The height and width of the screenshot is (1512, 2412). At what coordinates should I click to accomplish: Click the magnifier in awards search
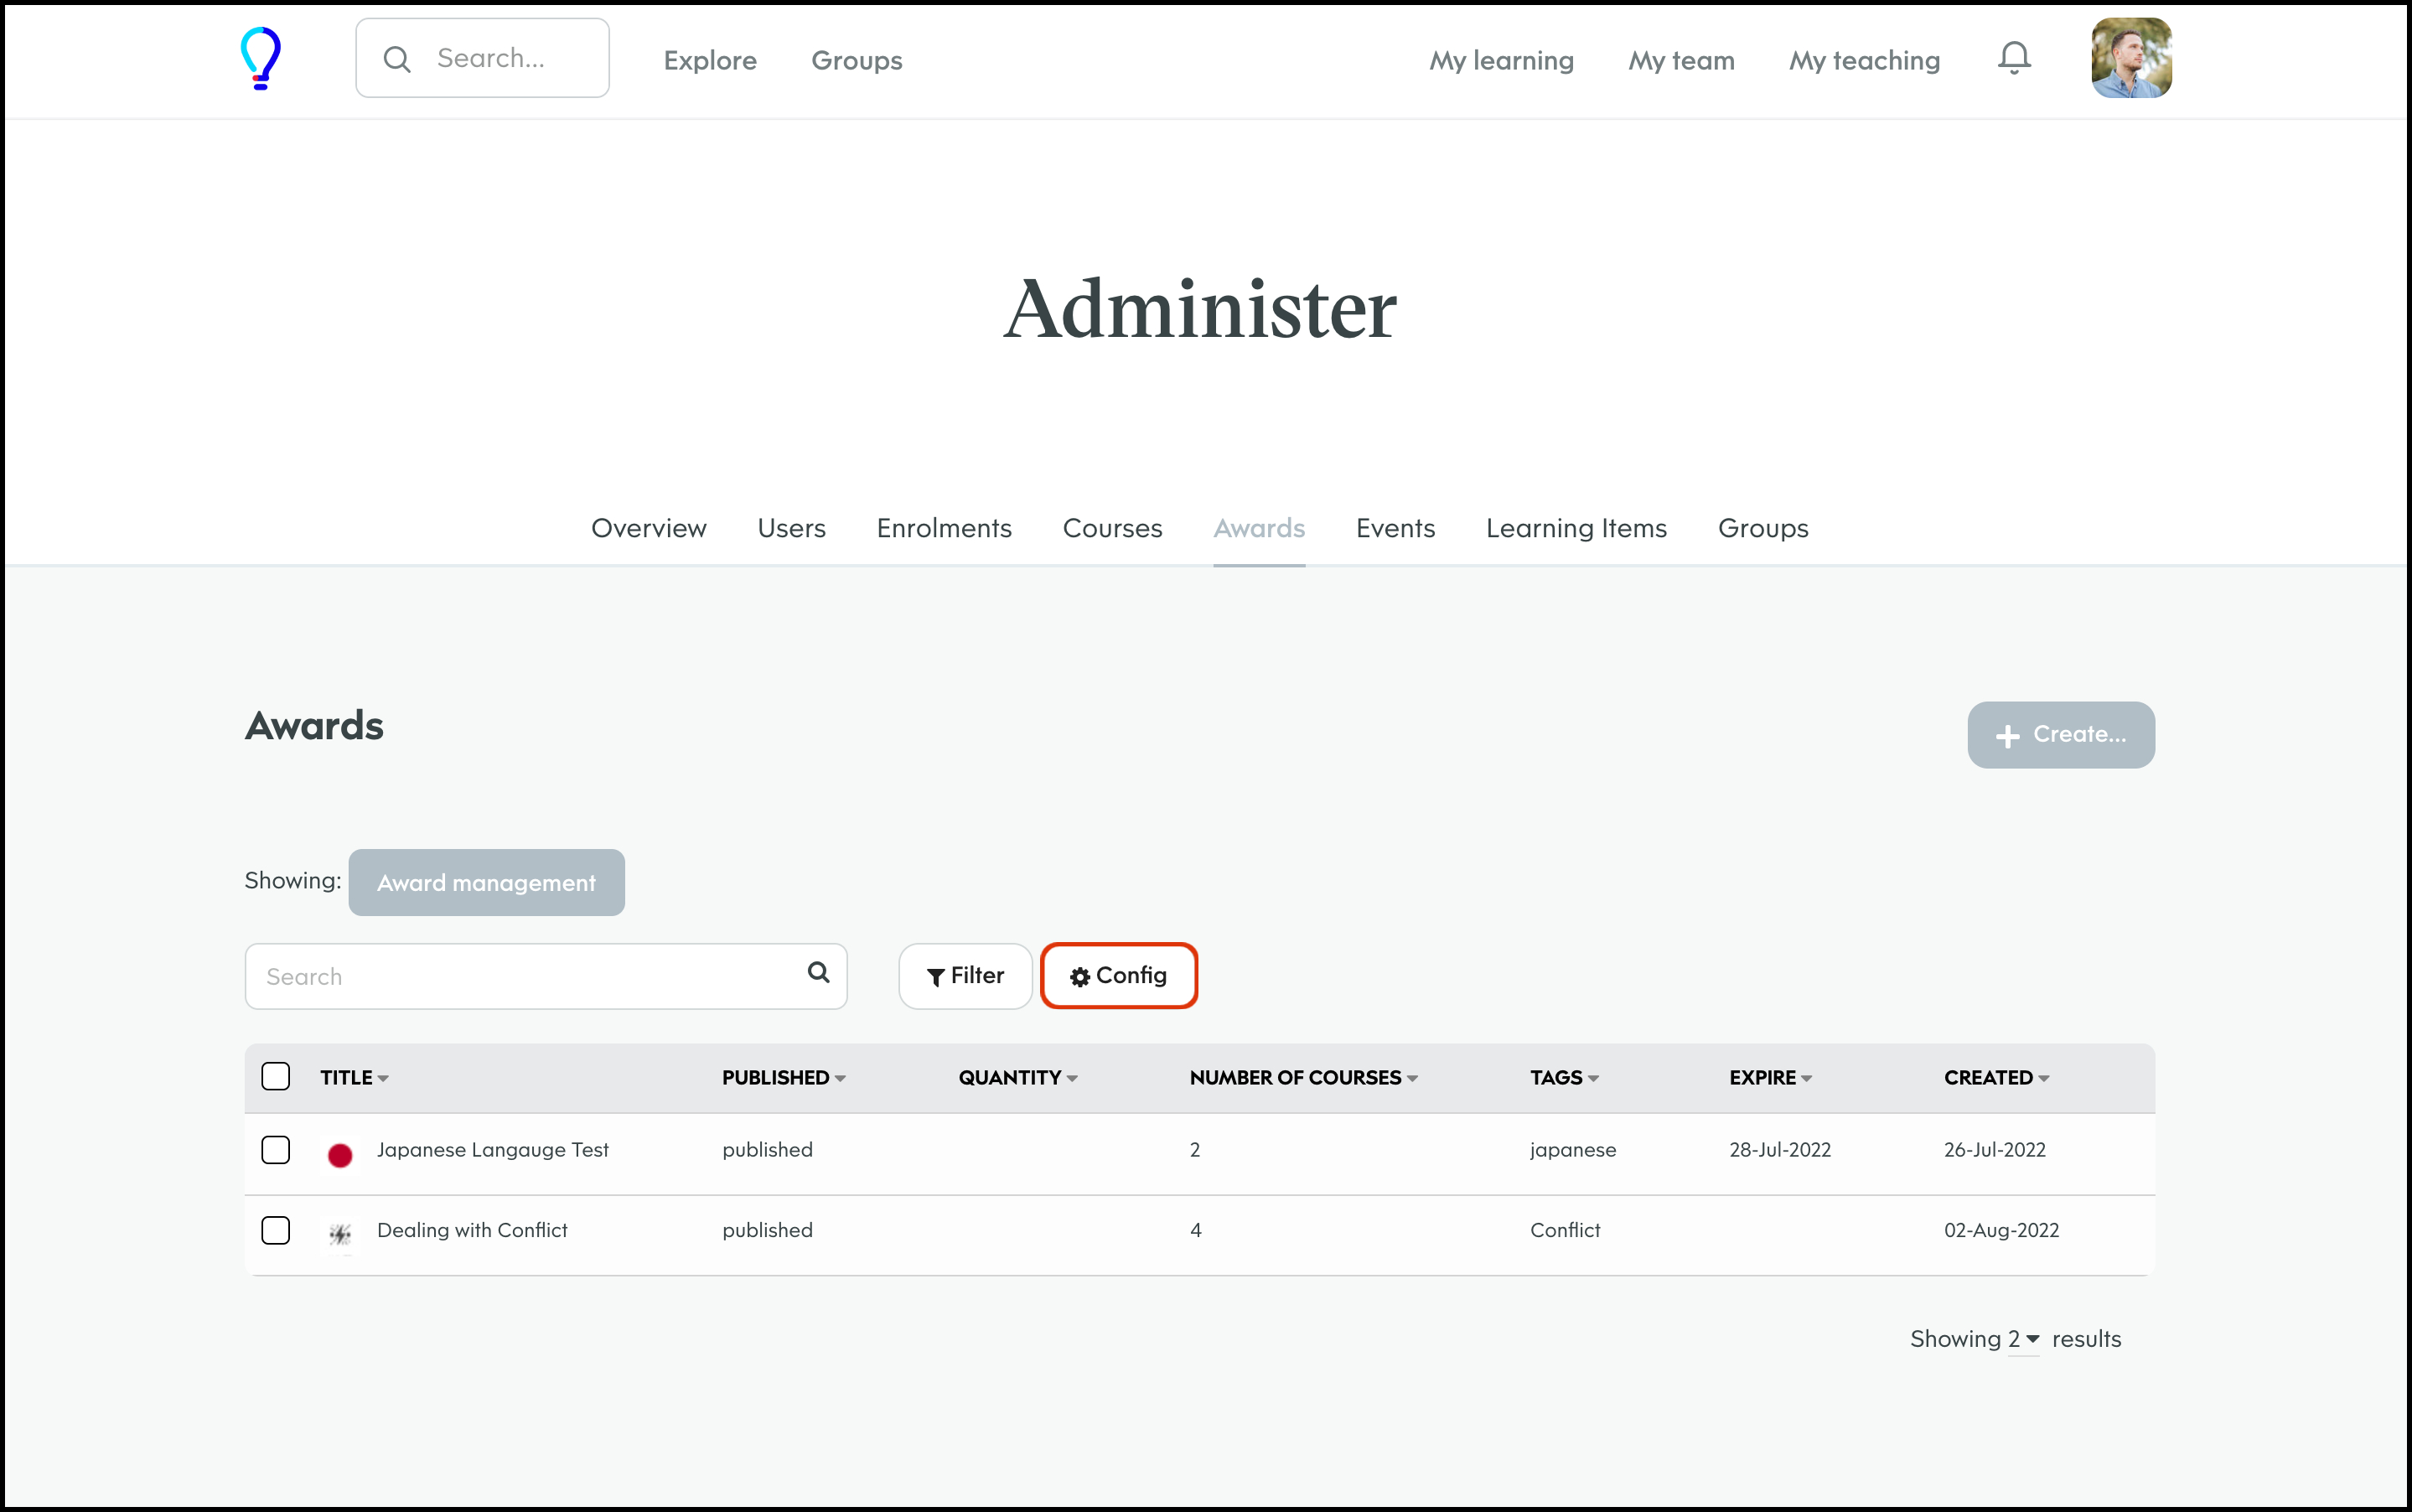(x=818, y=973)
